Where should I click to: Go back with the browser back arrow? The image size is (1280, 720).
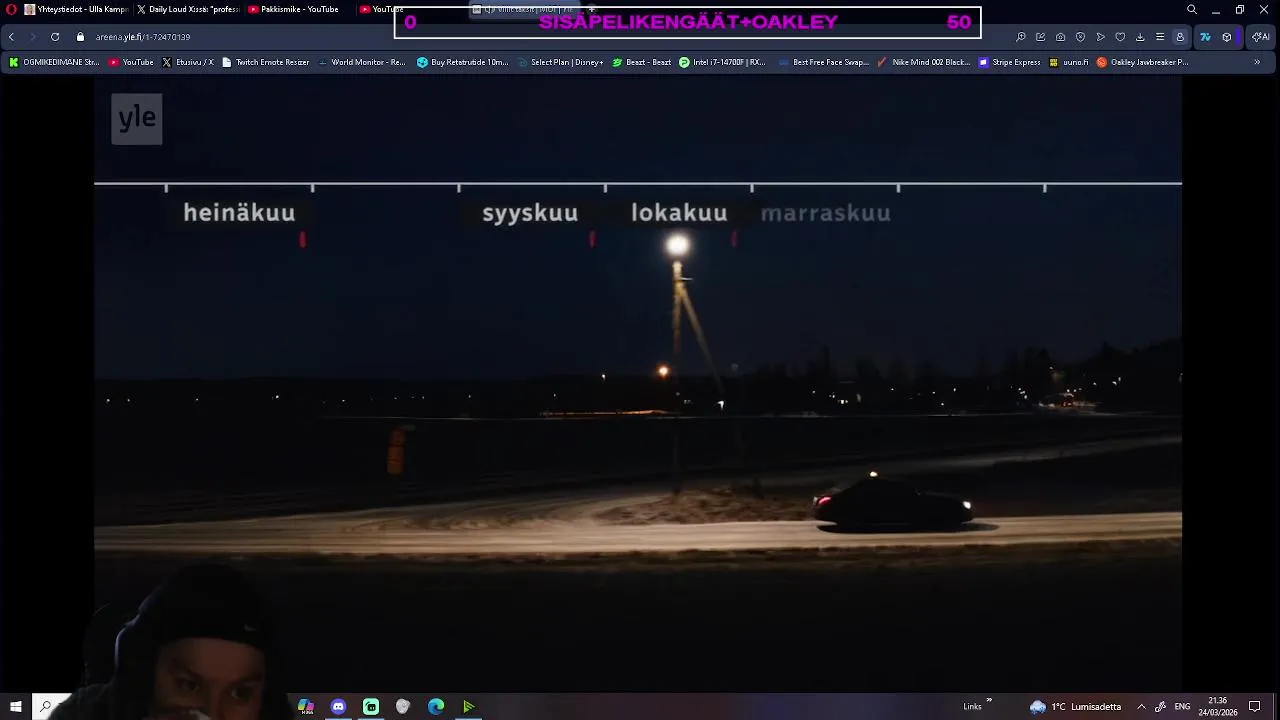pyautogui.click(x=11, y=37)
